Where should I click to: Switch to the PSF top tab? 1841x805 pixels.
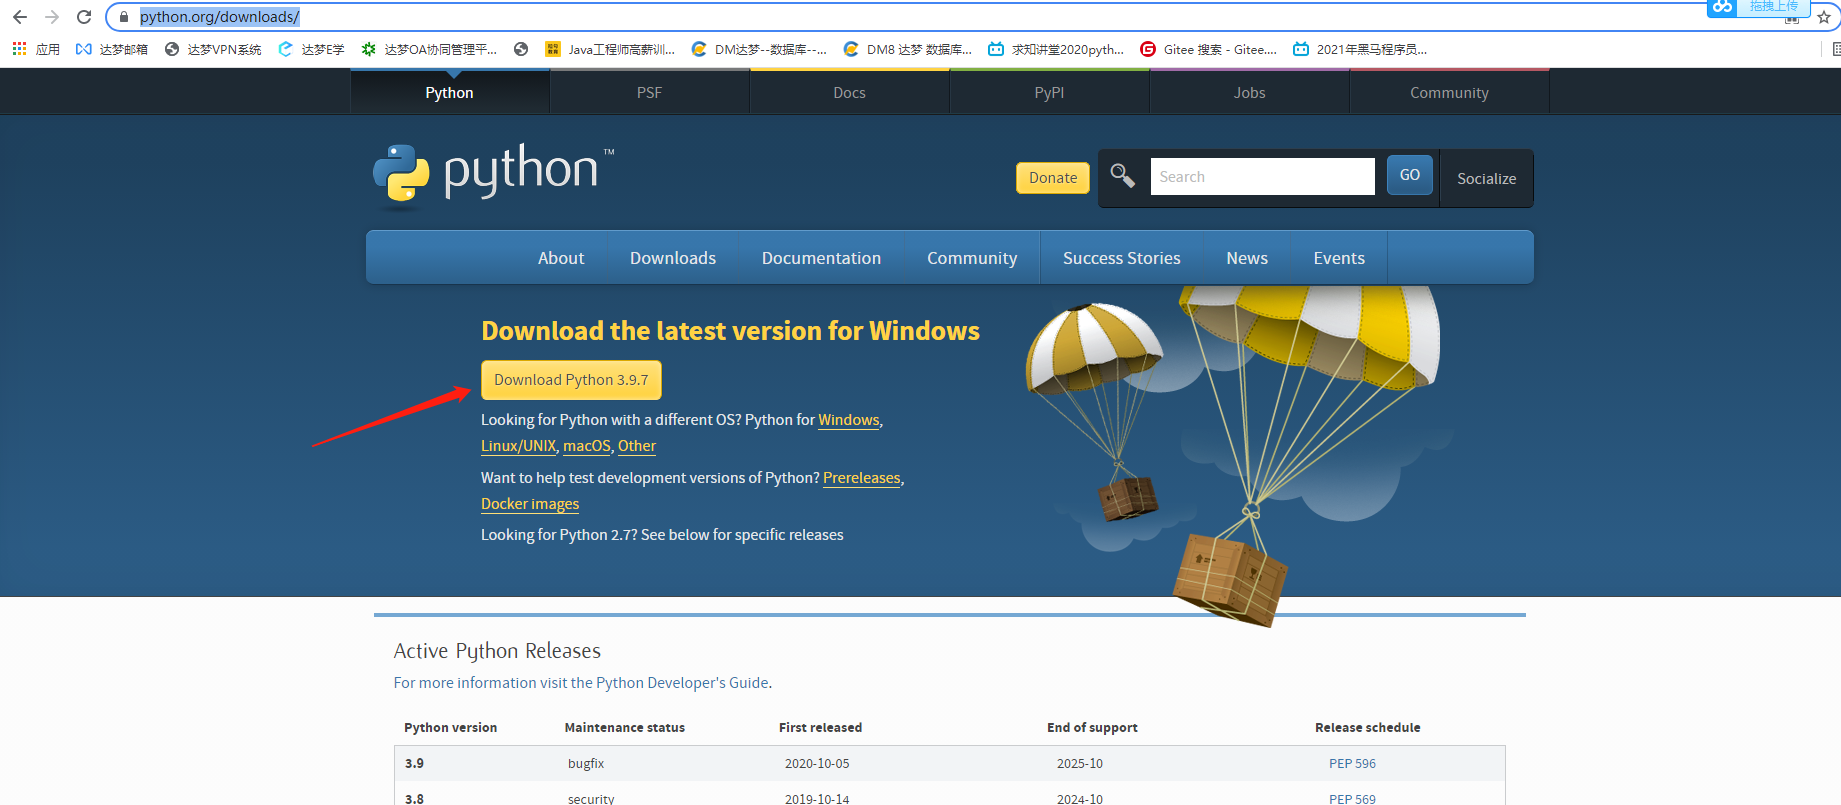click(x=650, y=92)
